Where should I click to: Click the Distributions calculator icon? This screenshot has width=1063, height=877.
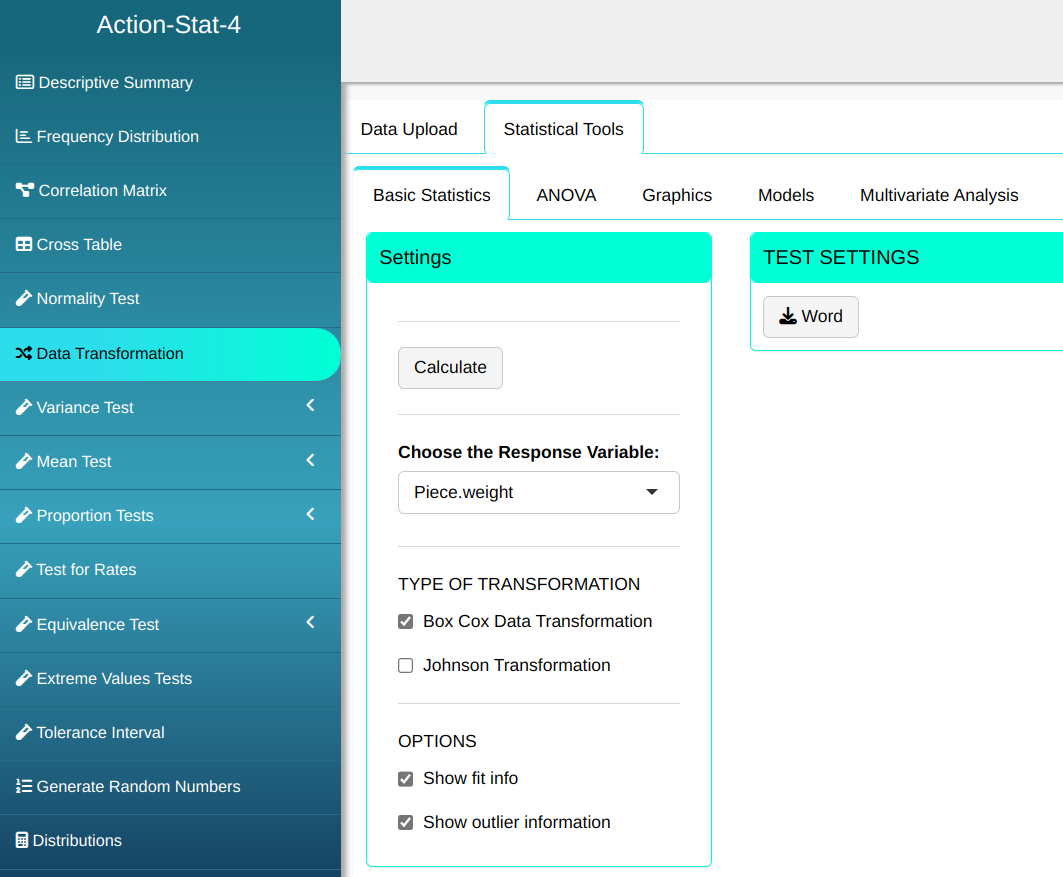pyautogui.click(x=22, y=841)
